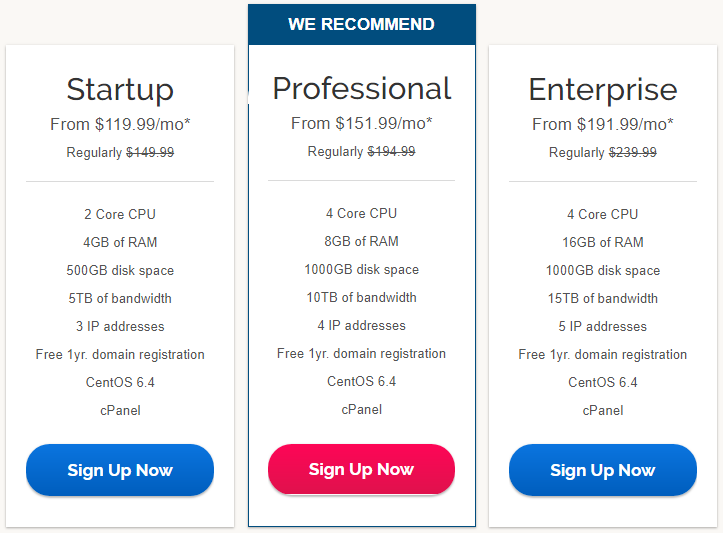Click the 2 Core CPU feature line

[x=120, y=214]
